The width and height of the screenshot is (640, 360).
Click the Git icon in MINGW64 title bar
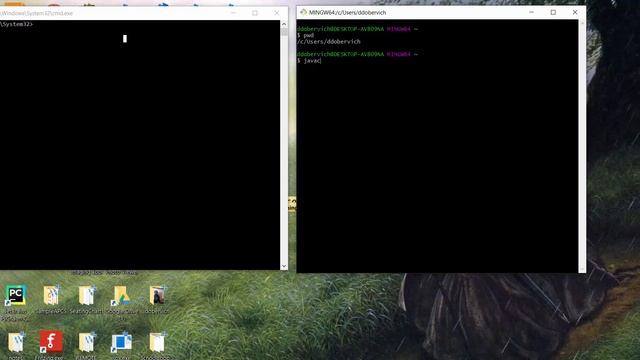(303, 12)
